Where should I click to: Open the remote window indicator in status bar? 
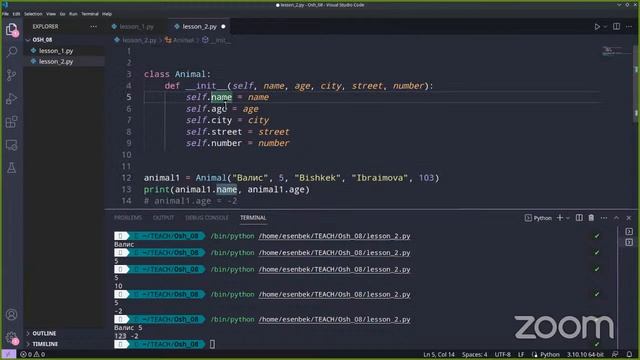[8, 354]
